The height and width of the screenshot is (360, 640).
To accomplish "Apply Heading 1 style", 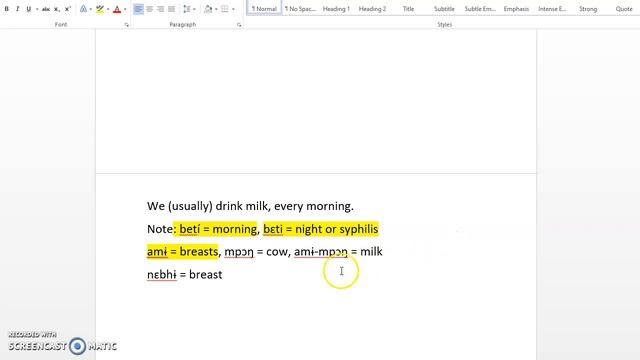I will tap(336, 9).
